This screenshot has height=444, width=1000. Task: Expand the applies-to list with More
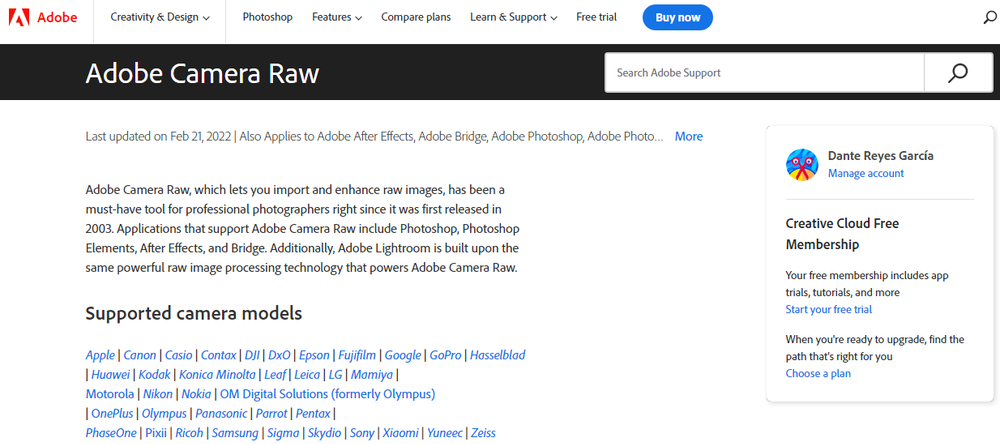click(689, 137)
